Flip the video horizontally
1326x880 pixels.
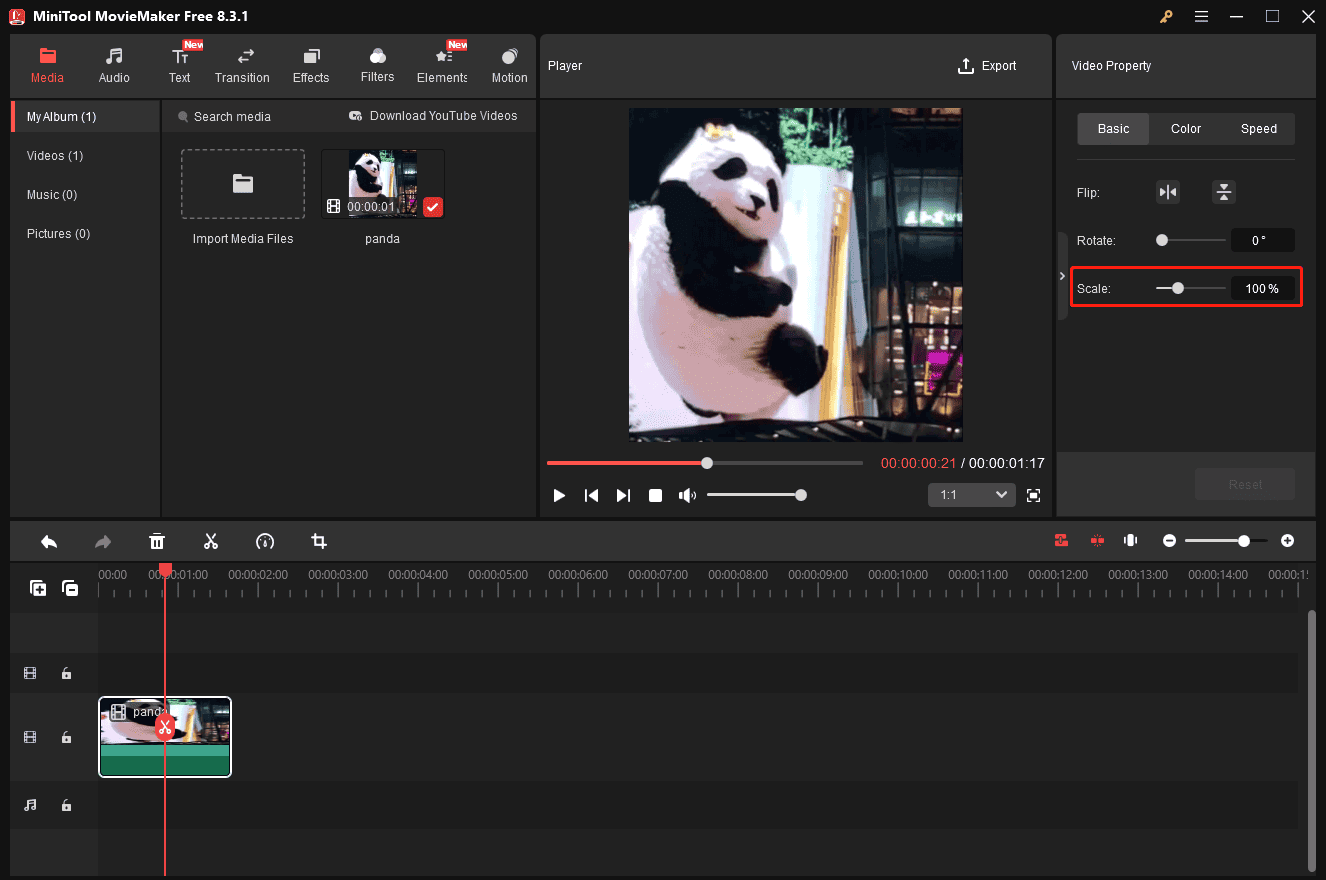(1168, 191)
